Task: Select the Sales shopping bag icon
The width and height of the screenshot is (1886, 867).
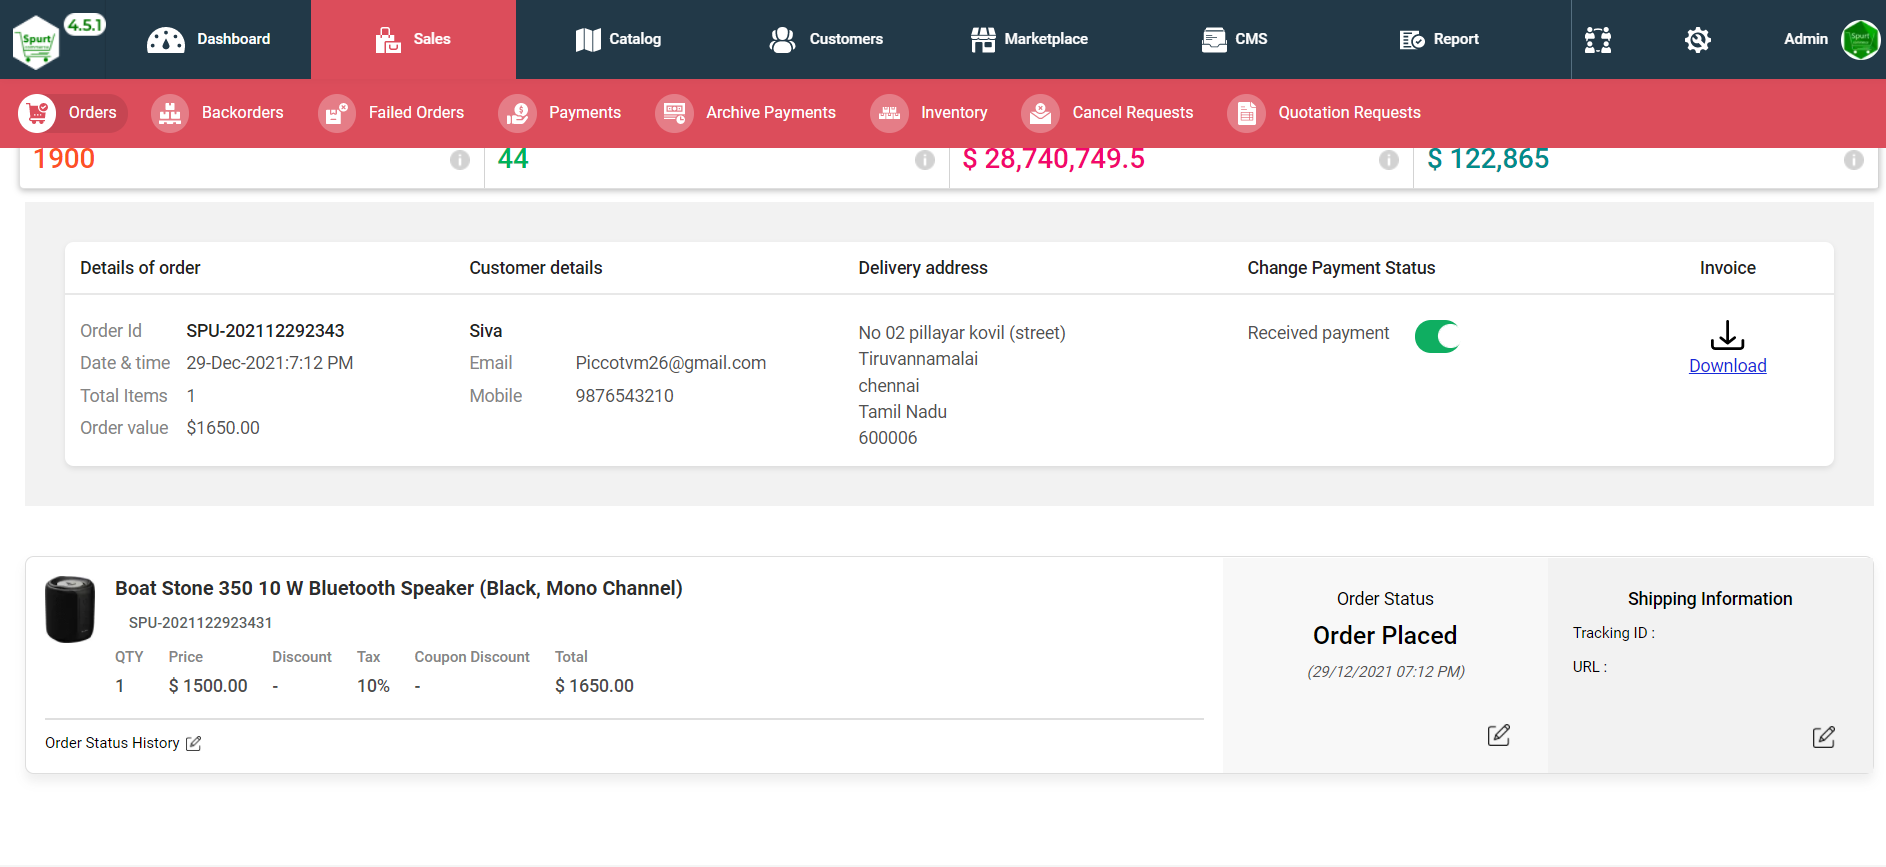Action: point(388,40)
